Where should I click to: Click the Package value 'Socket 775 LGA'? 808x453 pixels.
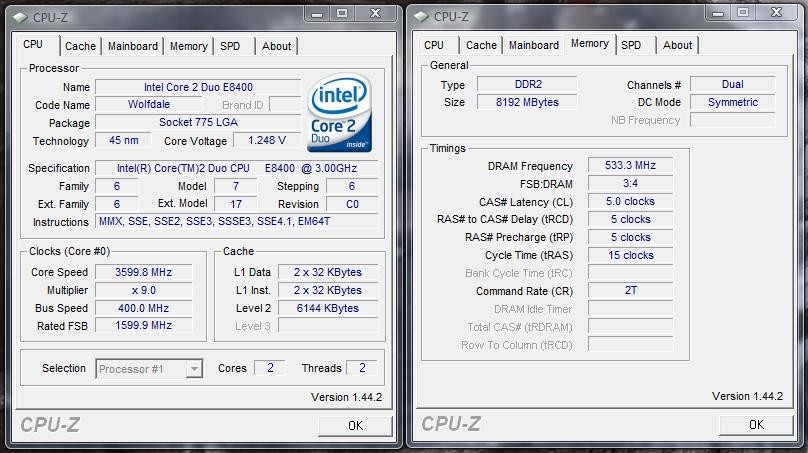pos(198,123)
